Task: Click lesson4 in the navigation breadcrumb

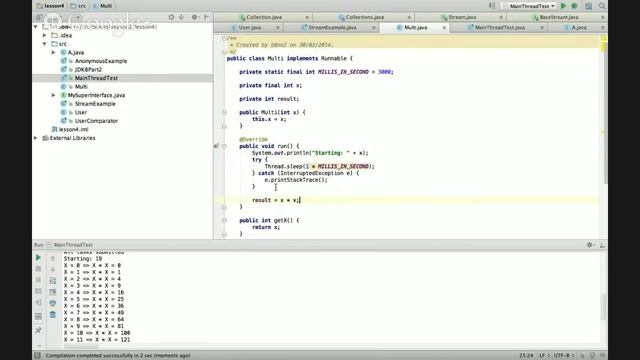Action: [50, 6]
